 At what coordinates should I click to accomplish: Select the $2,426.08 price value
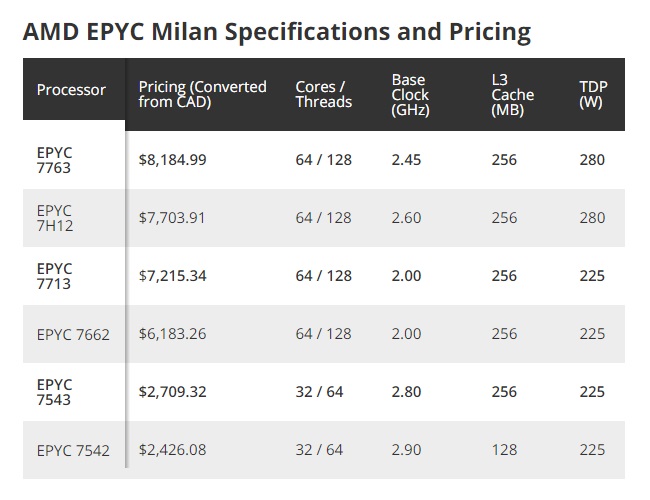pyautogui.click(x=172, y=450)
